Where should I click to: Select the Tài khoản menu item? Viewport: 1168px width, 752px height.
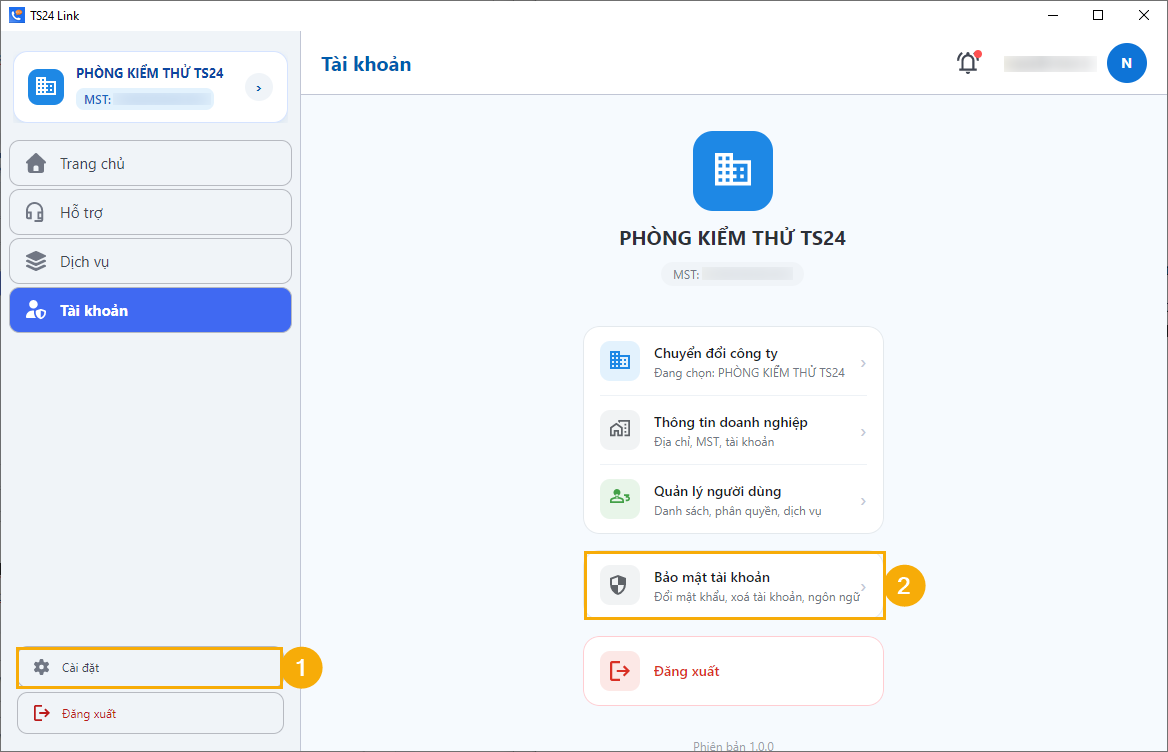150,310
